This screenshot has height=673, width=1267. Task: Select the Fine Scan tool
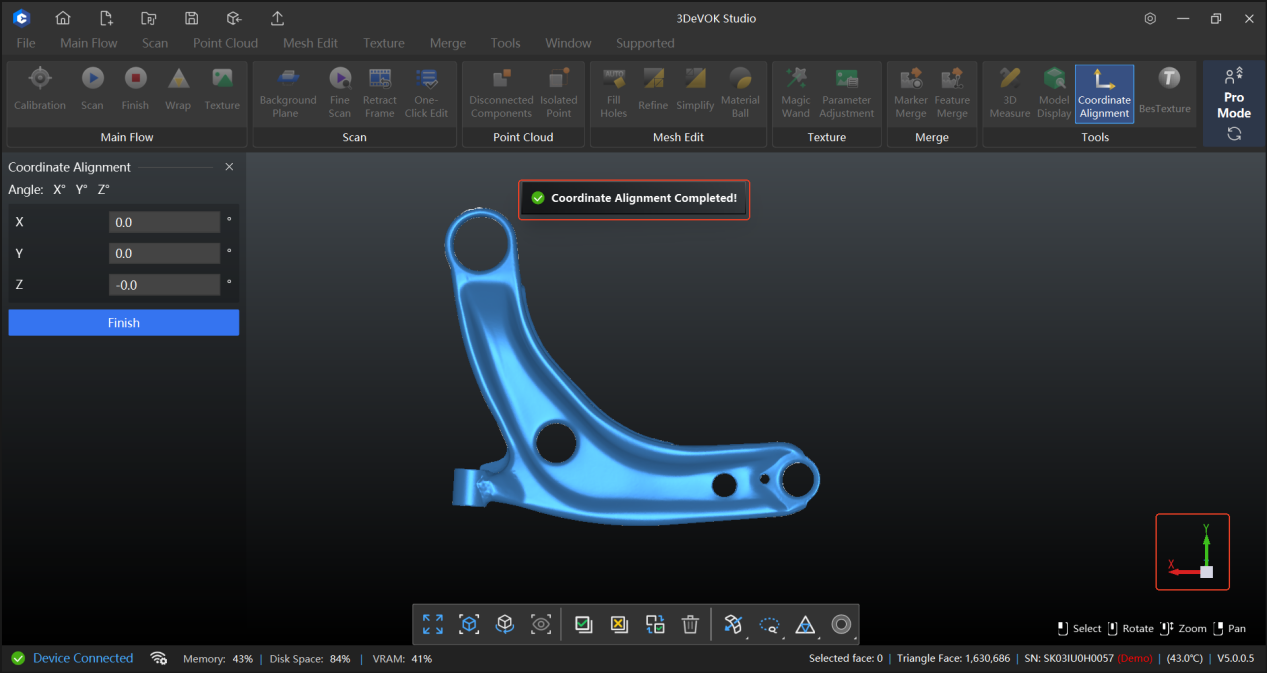tap(340, 92)
